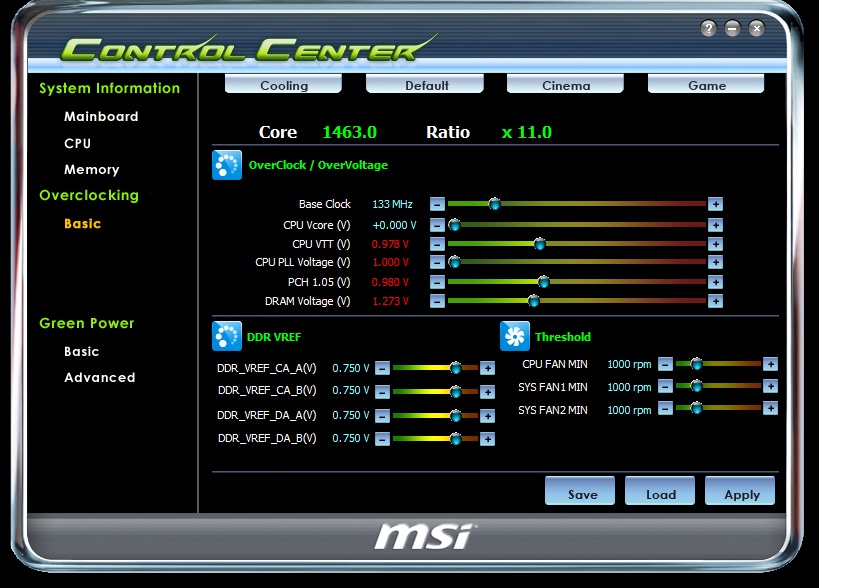Click the CPU PLL Voltage slider handle
This screenshot has width=864, height=588.
click(454, 262)
